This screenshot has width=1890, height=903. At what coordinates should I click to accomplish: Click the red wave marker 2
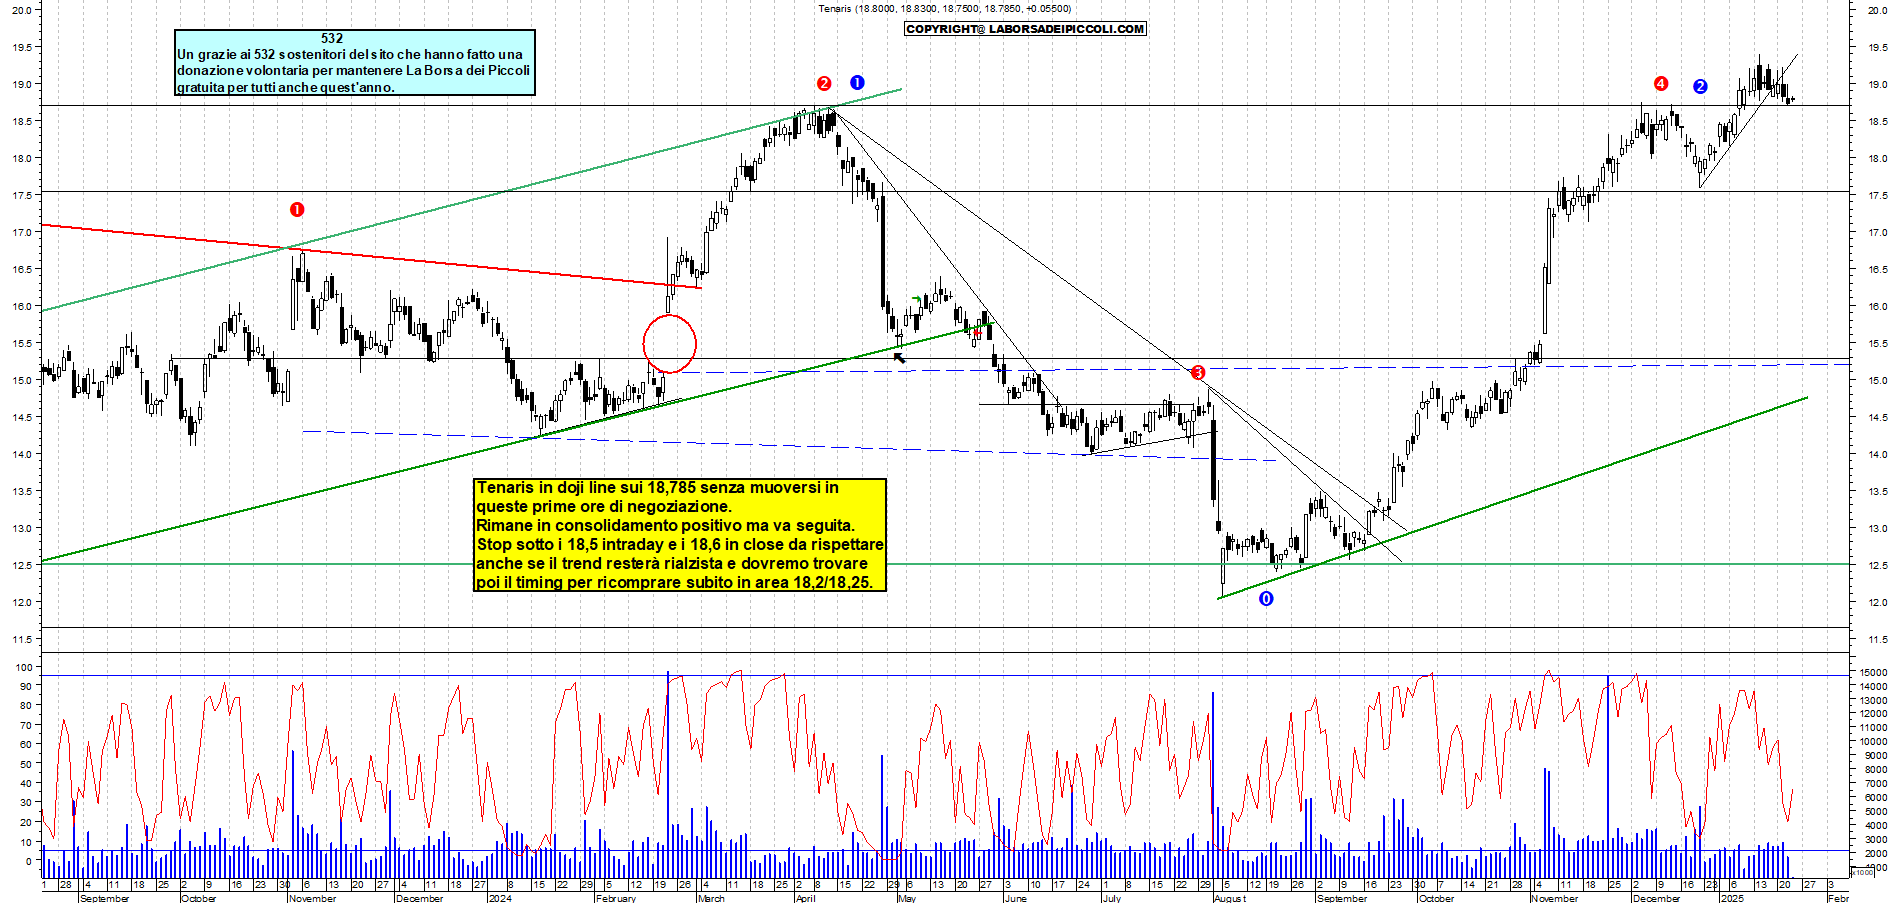(824, 84)
